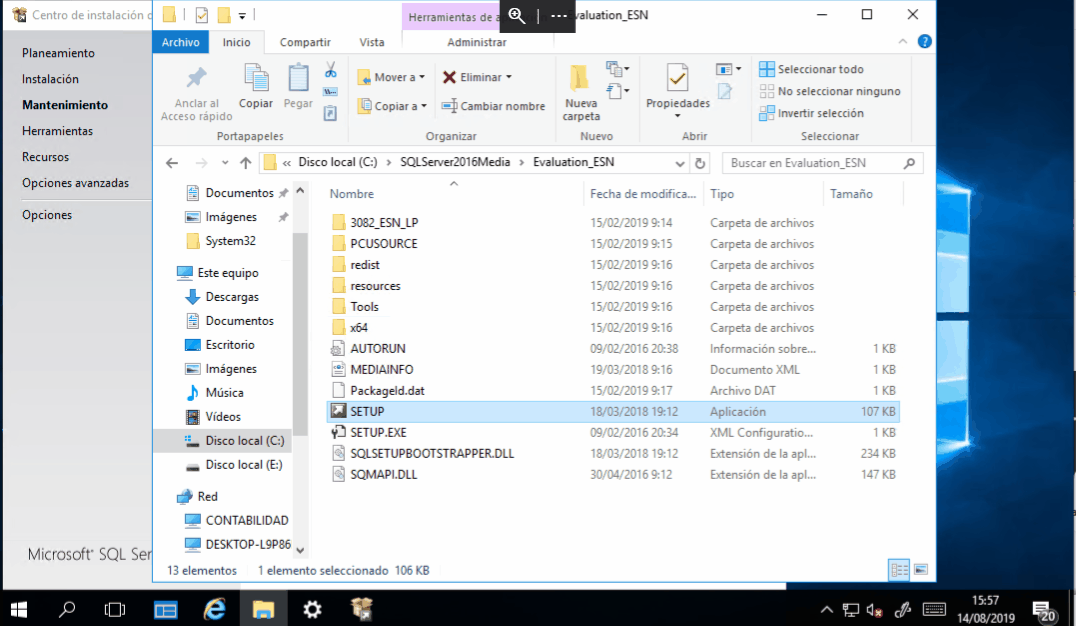Click the navigation pane scroll down arrow
The height and width of the screenshot is (626, 1076).
(x=300, y=550)
